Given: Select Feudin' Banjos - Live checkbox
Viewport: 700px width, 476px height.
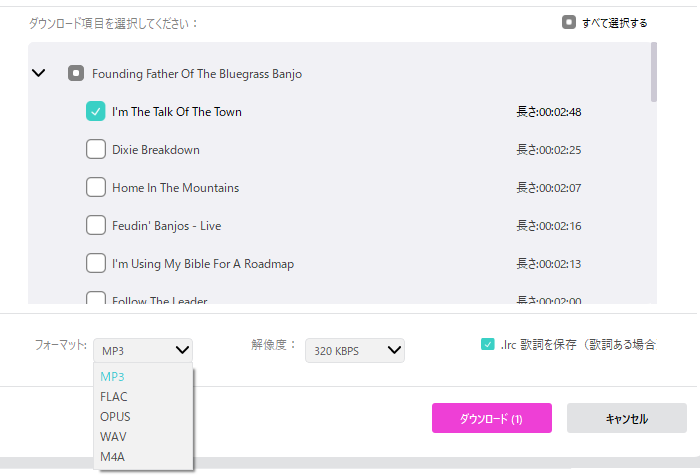Looking at the screenshot, I should coord(96,226).
